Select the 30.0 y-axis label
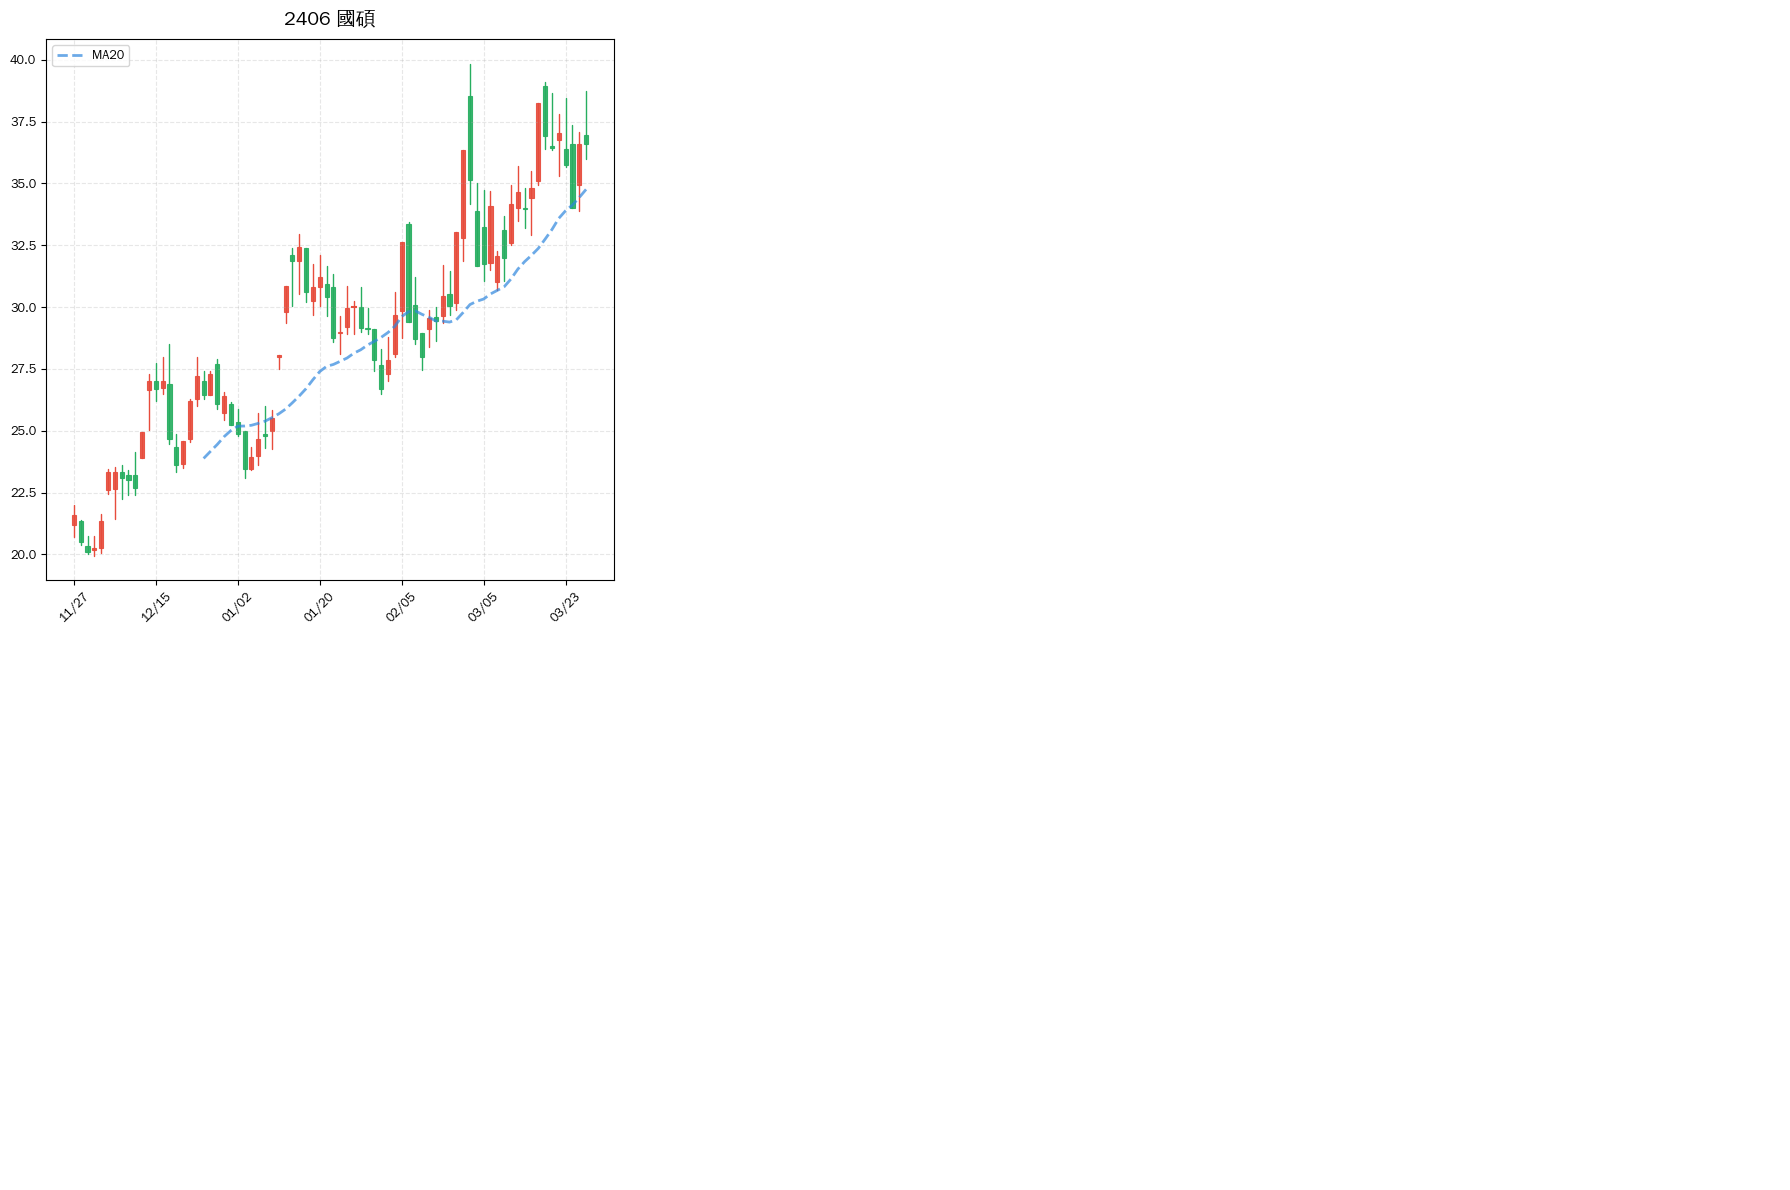1790x1190 pixels. [23, 308]
